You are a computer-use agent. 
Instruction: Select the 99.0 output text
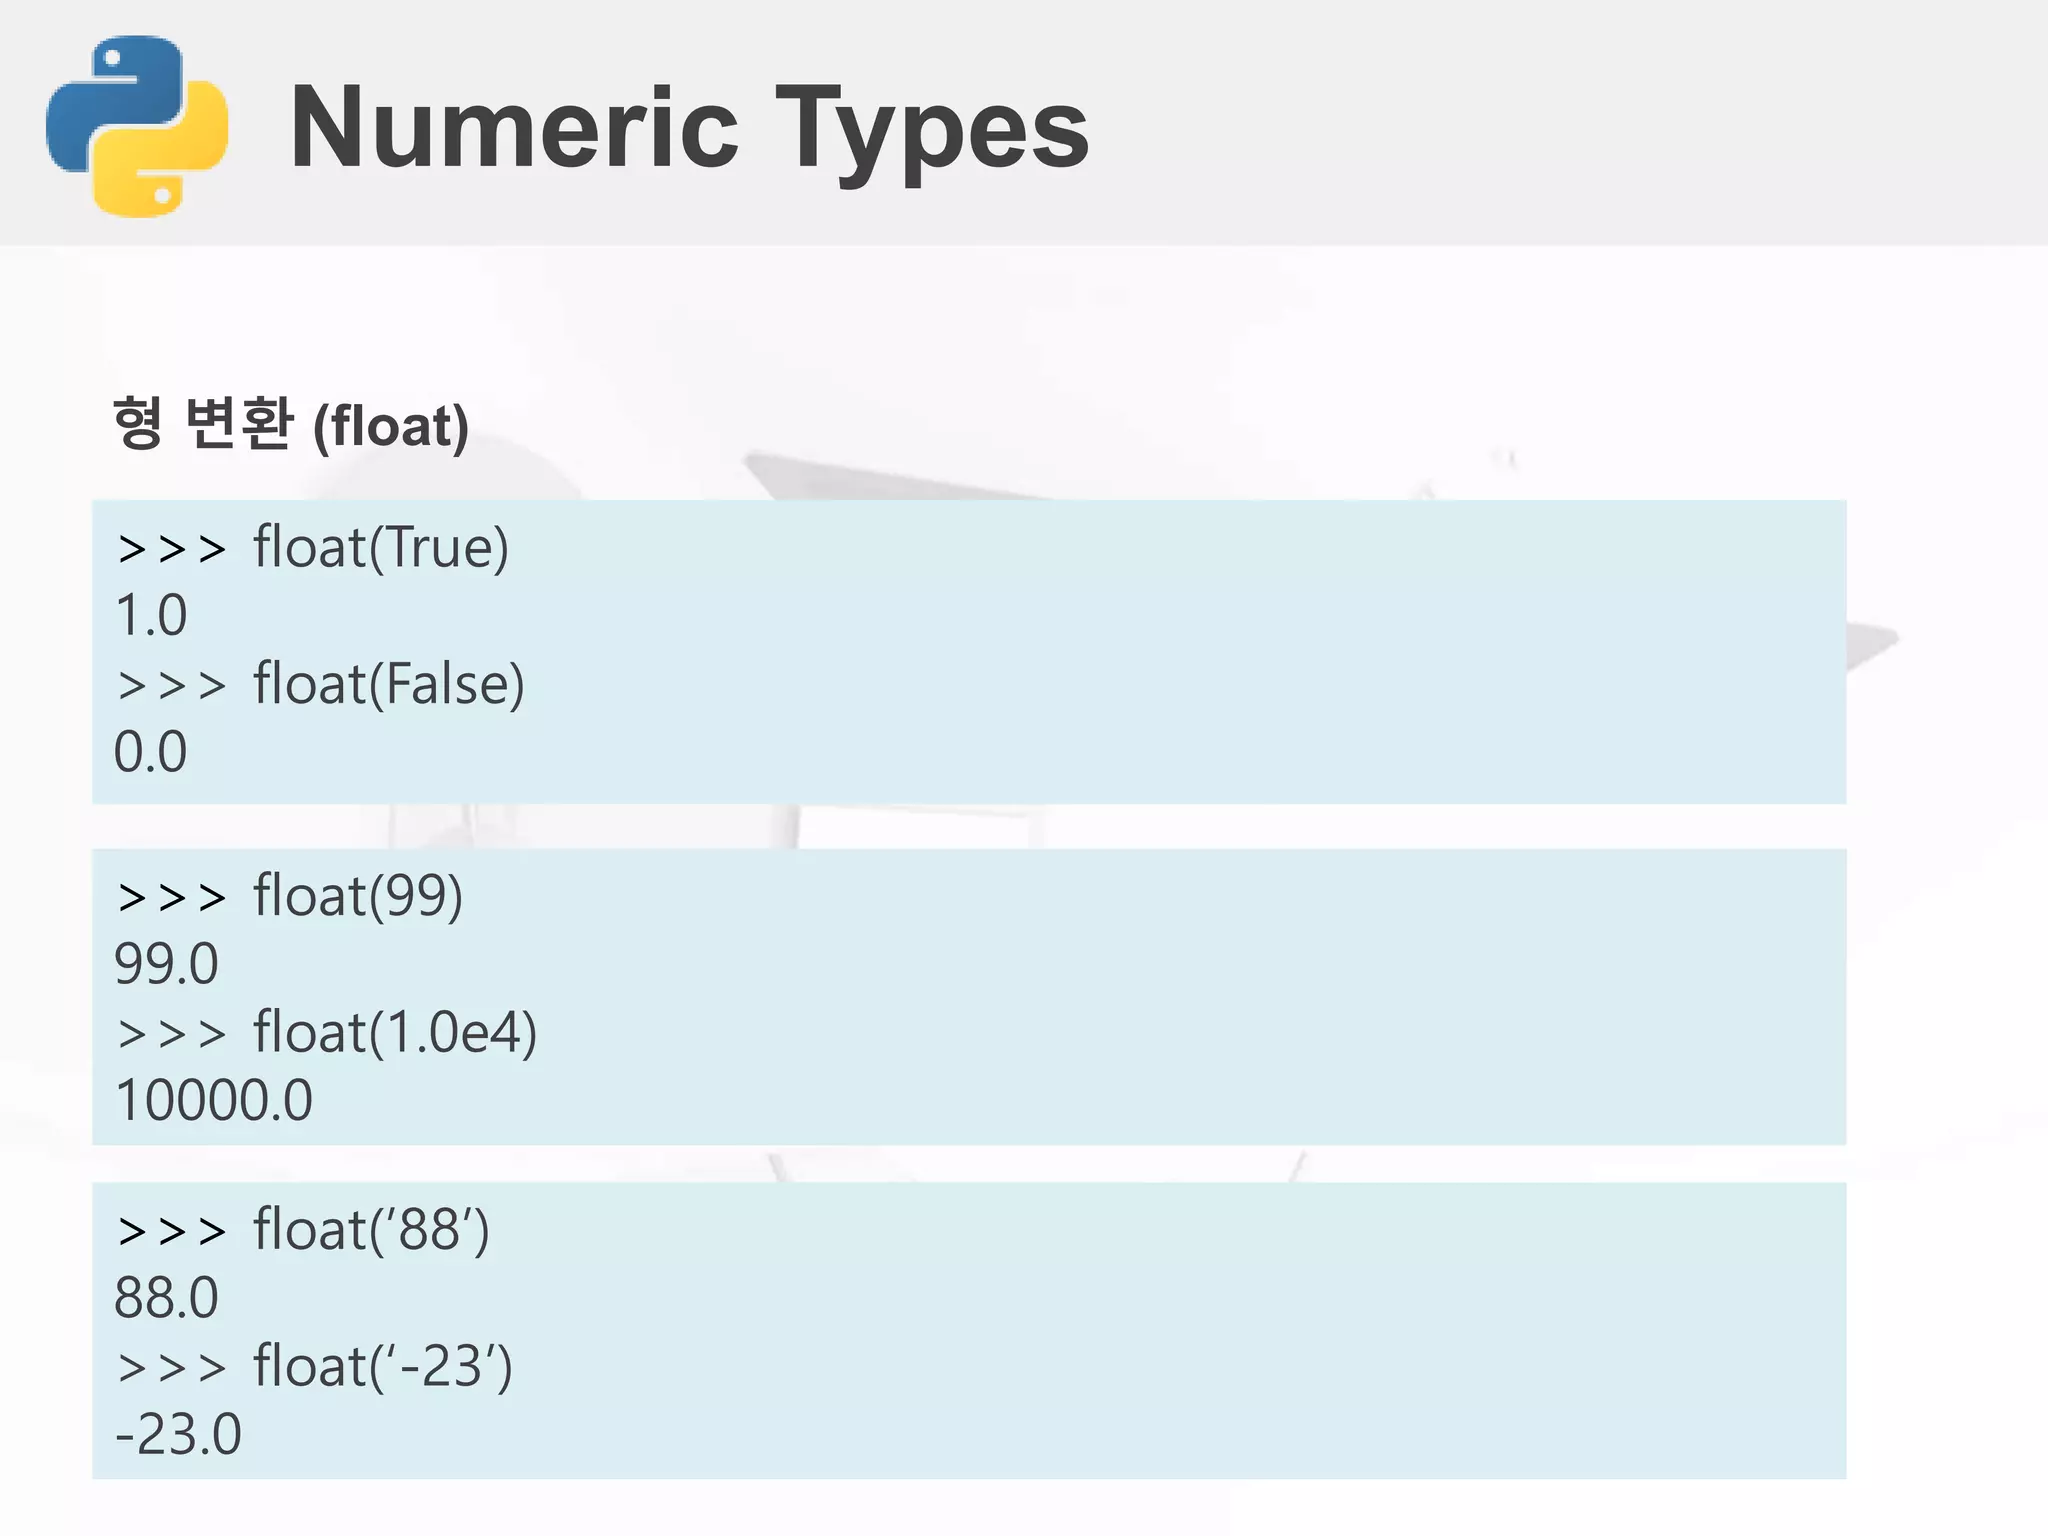pyautogui.click(x=166, y=964)
